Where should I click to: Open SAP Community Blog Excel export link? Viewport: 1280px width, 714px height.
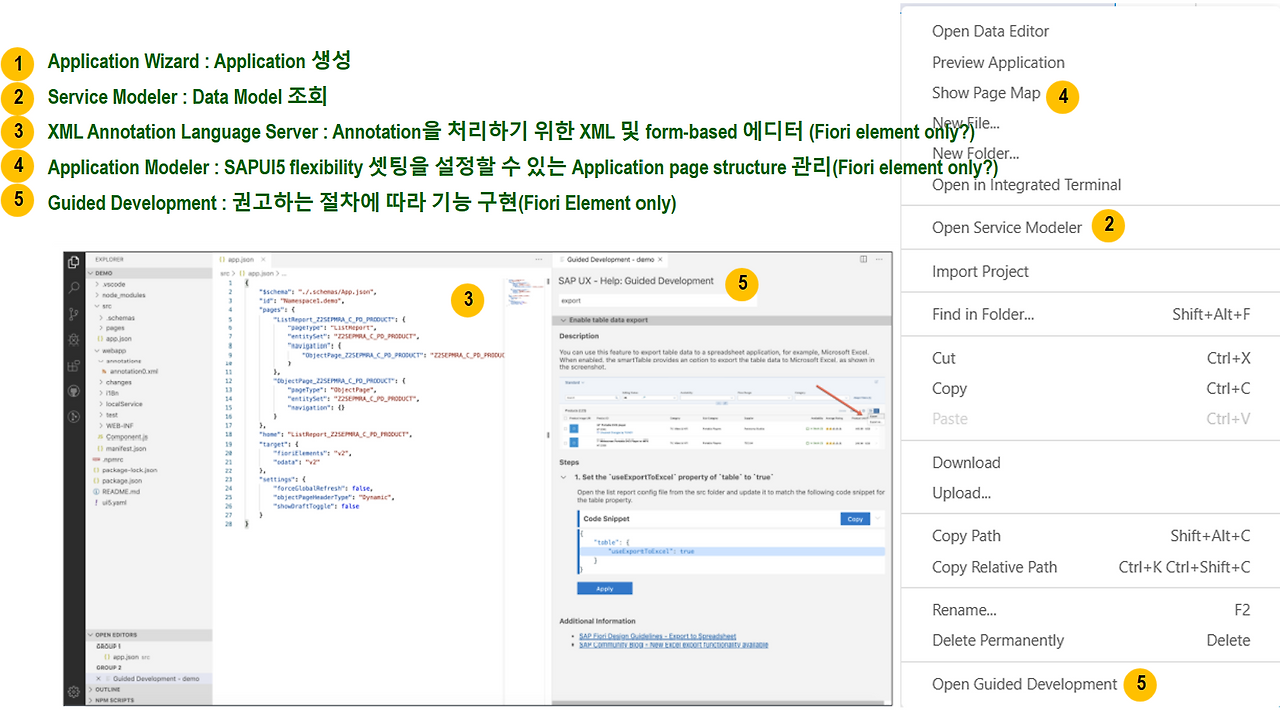pyautogui.click(x=673, y=645)
